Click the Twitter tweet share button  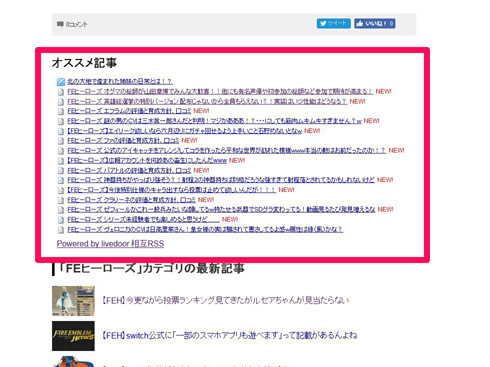click(x=333, y=23)
